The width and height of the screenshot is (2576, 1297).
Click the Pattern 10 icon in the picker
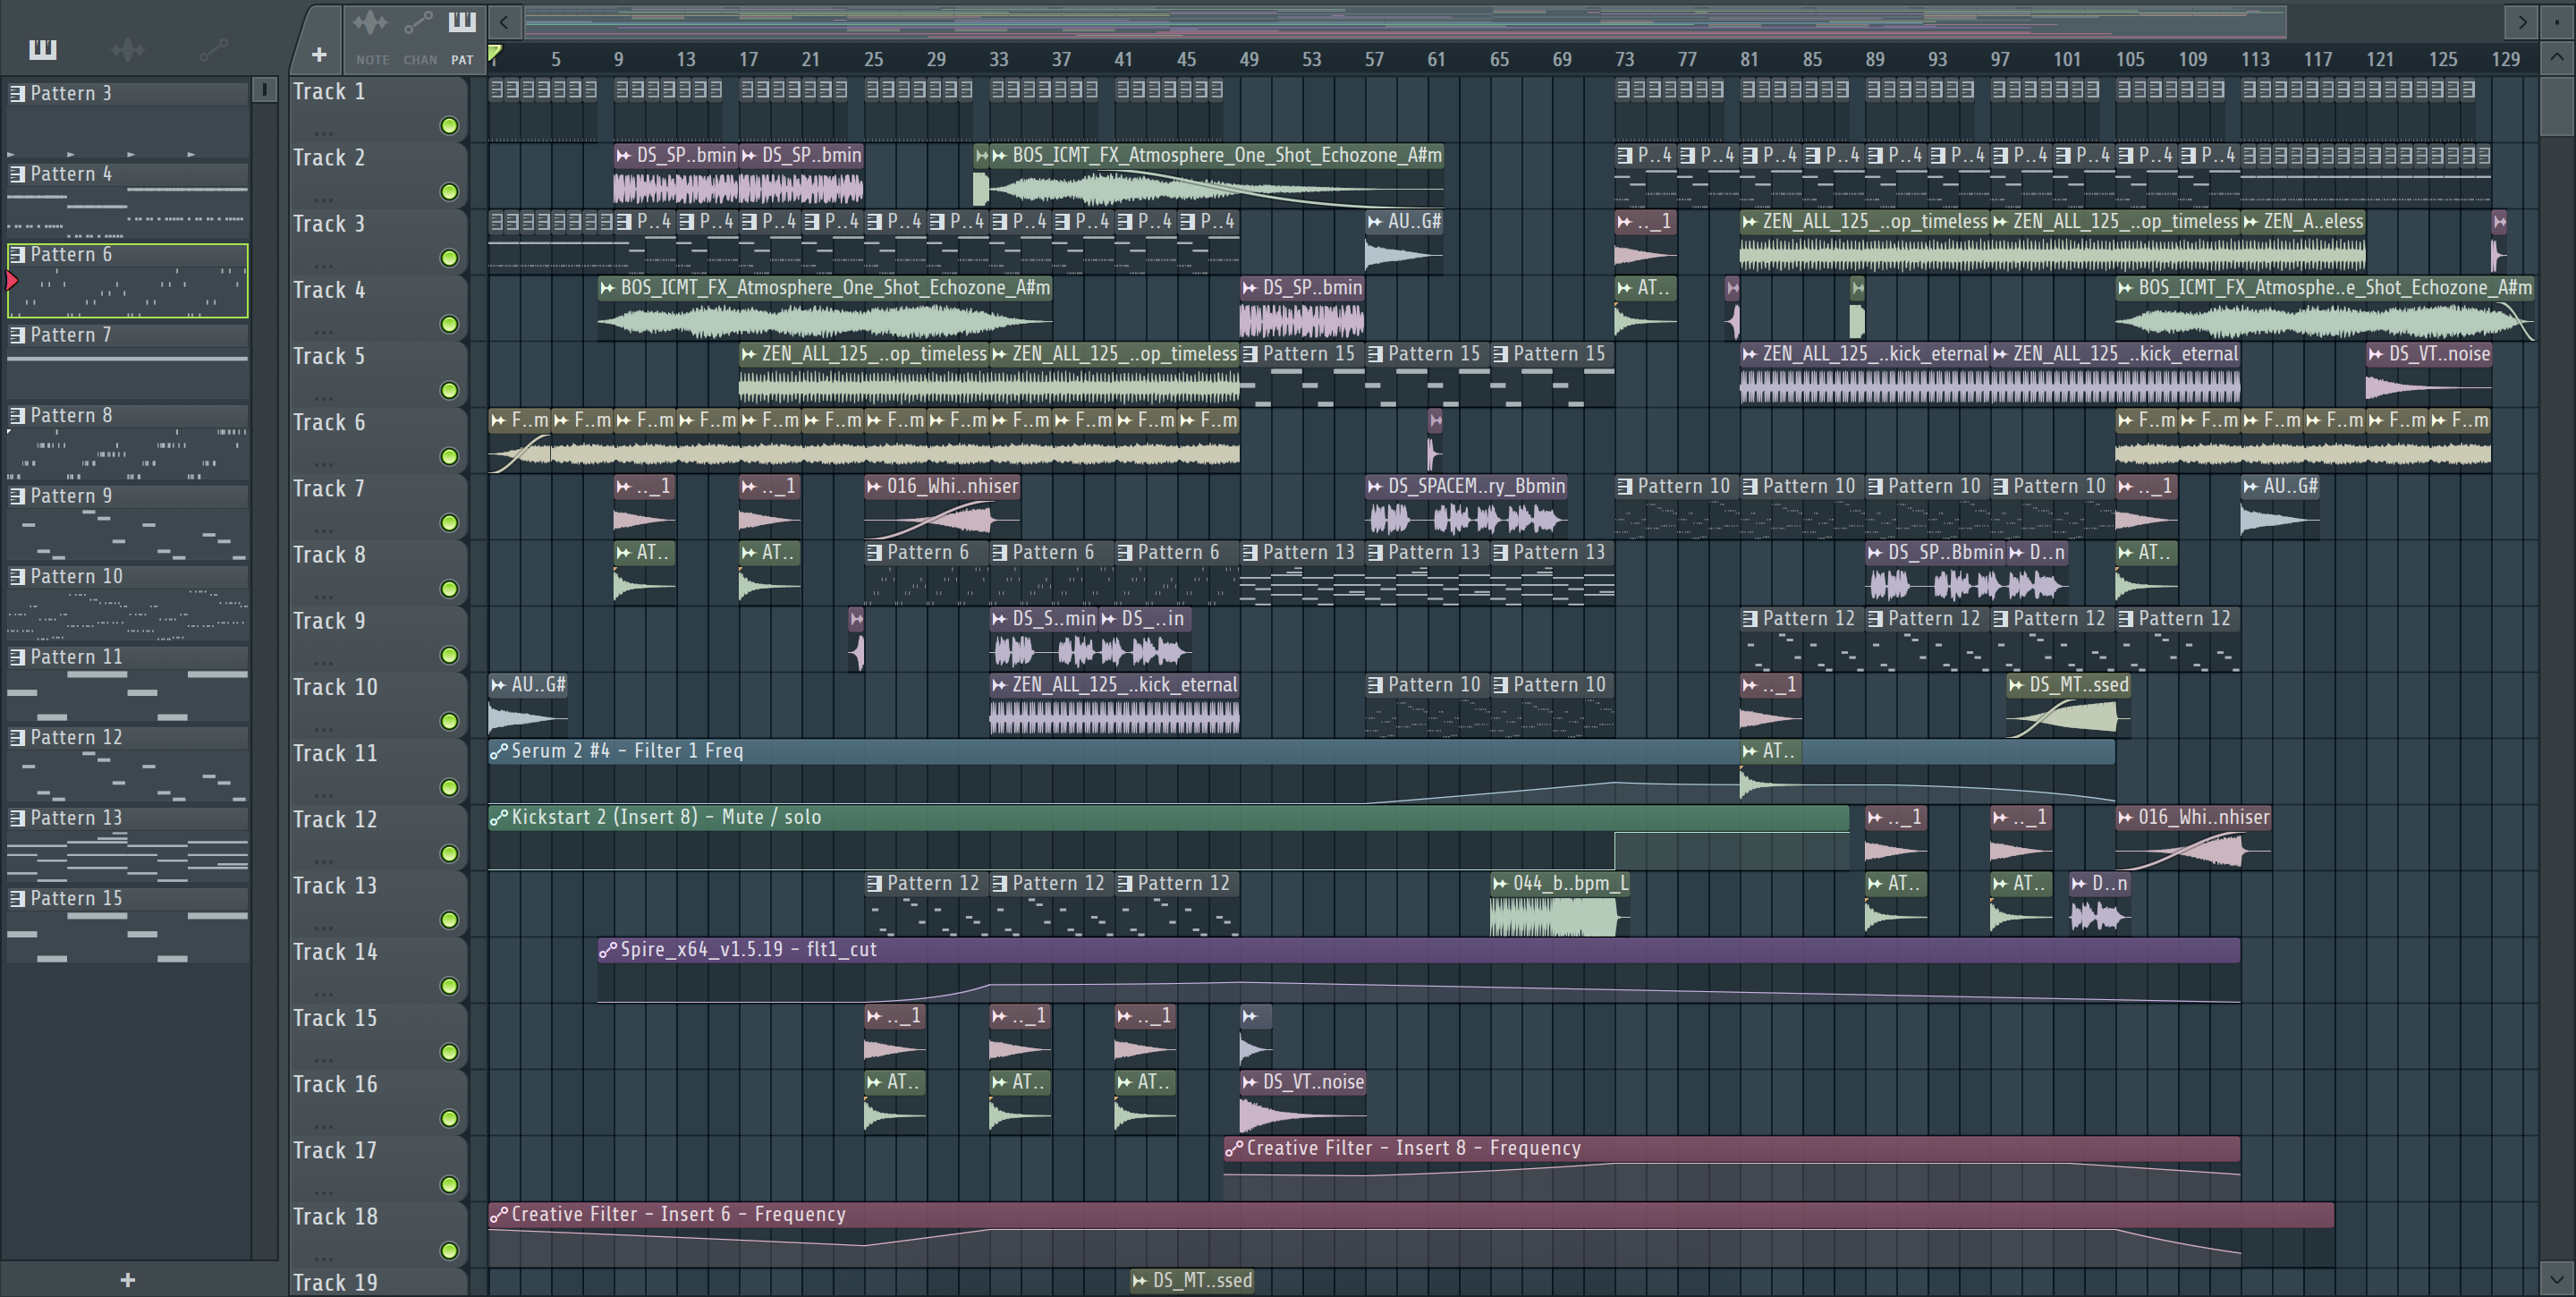17,576
